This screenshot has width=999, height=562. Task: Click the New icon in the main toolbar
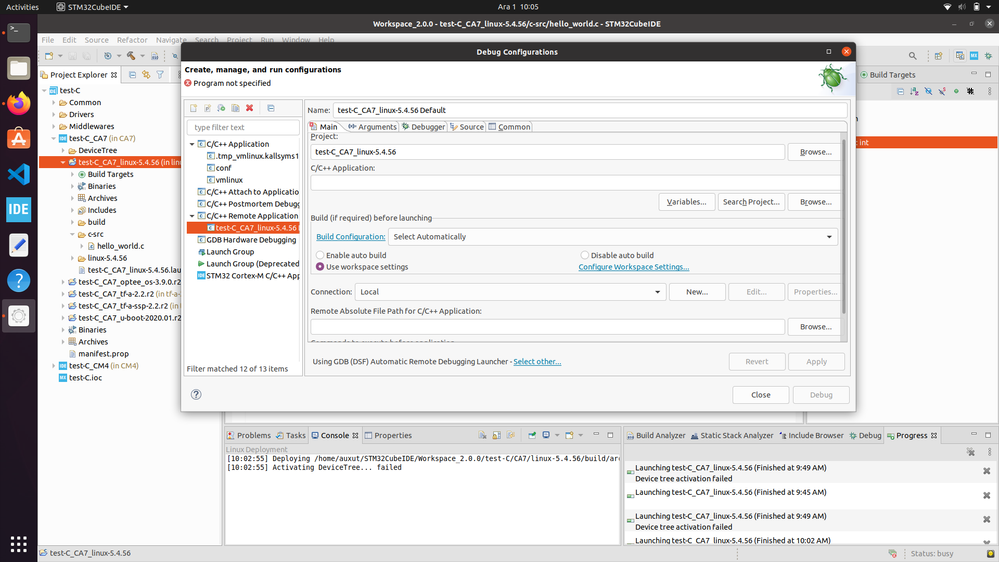coord(49,56)
